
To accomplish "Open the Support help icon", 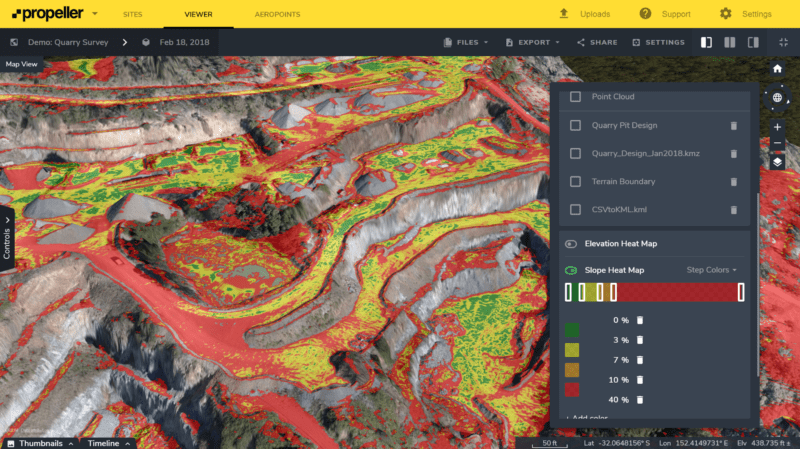I will tap(645, 14).
